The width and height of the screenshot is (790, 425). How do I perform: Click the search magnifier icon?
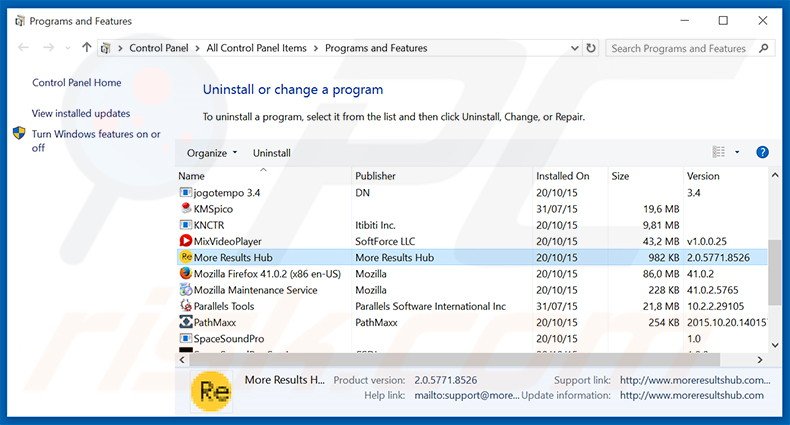click(764, 48)
